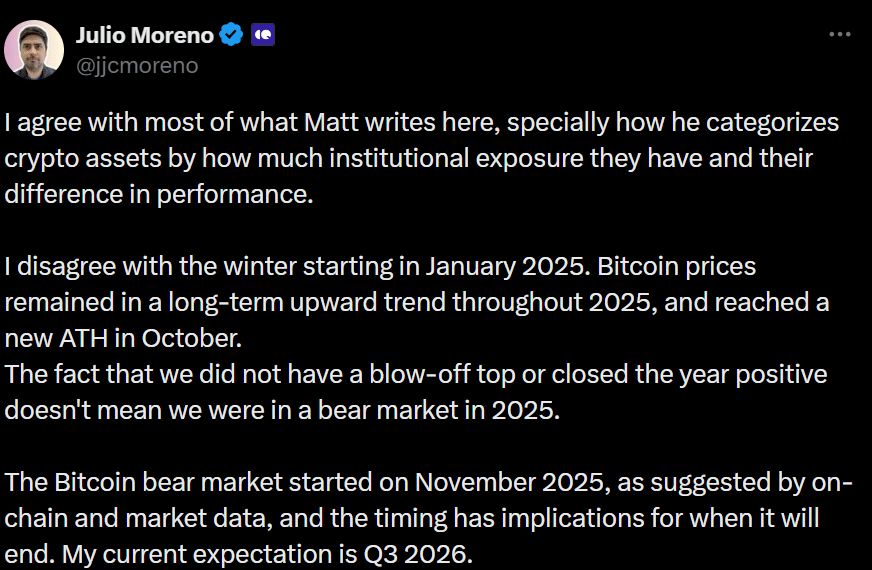This screenshot has width=872, height=570.
Task: Click the line starting "The Bitcoin bear market started"
Action: pos(428,483)
